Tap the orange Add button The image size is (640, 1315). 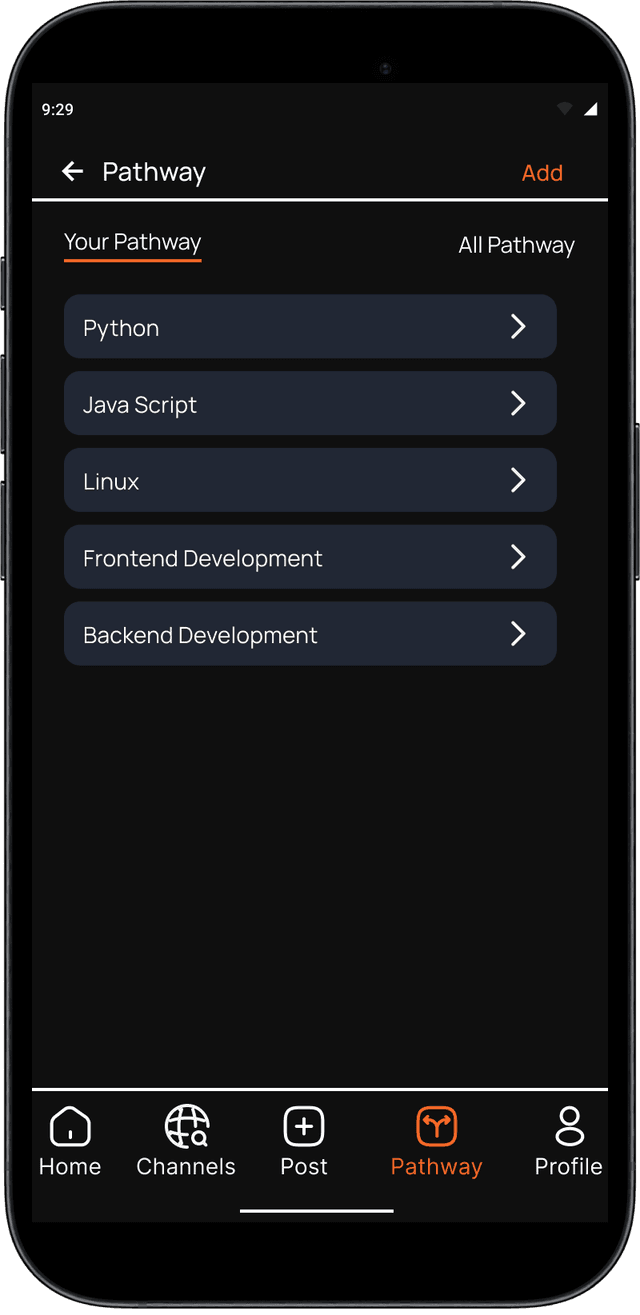point(542,173)
